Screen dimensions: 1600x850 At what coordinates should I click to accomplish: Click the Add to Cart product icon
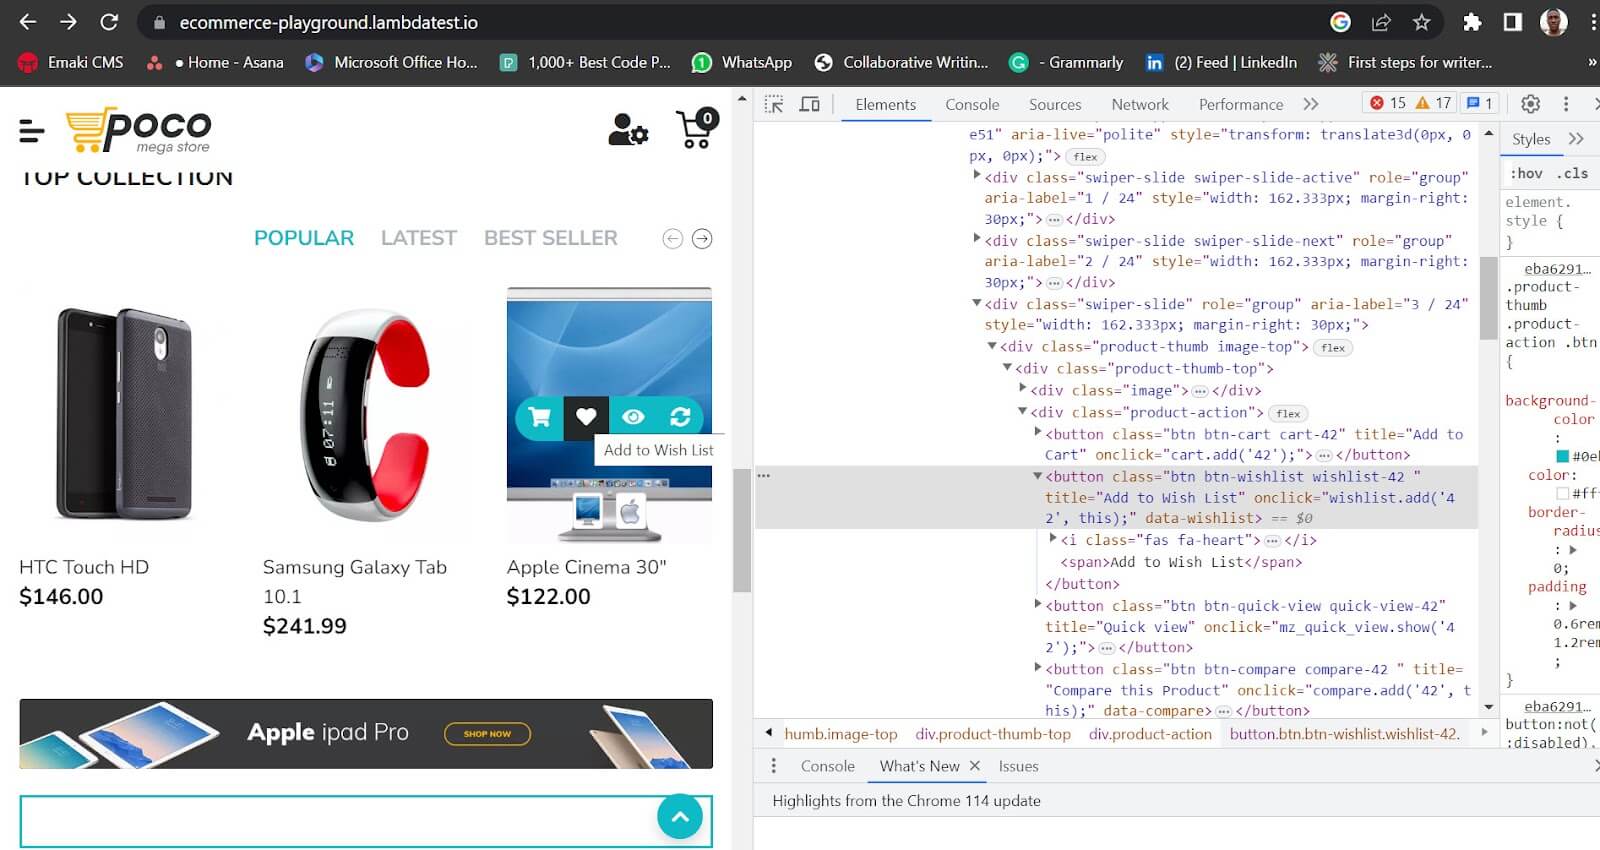click(x=539, y=417)
